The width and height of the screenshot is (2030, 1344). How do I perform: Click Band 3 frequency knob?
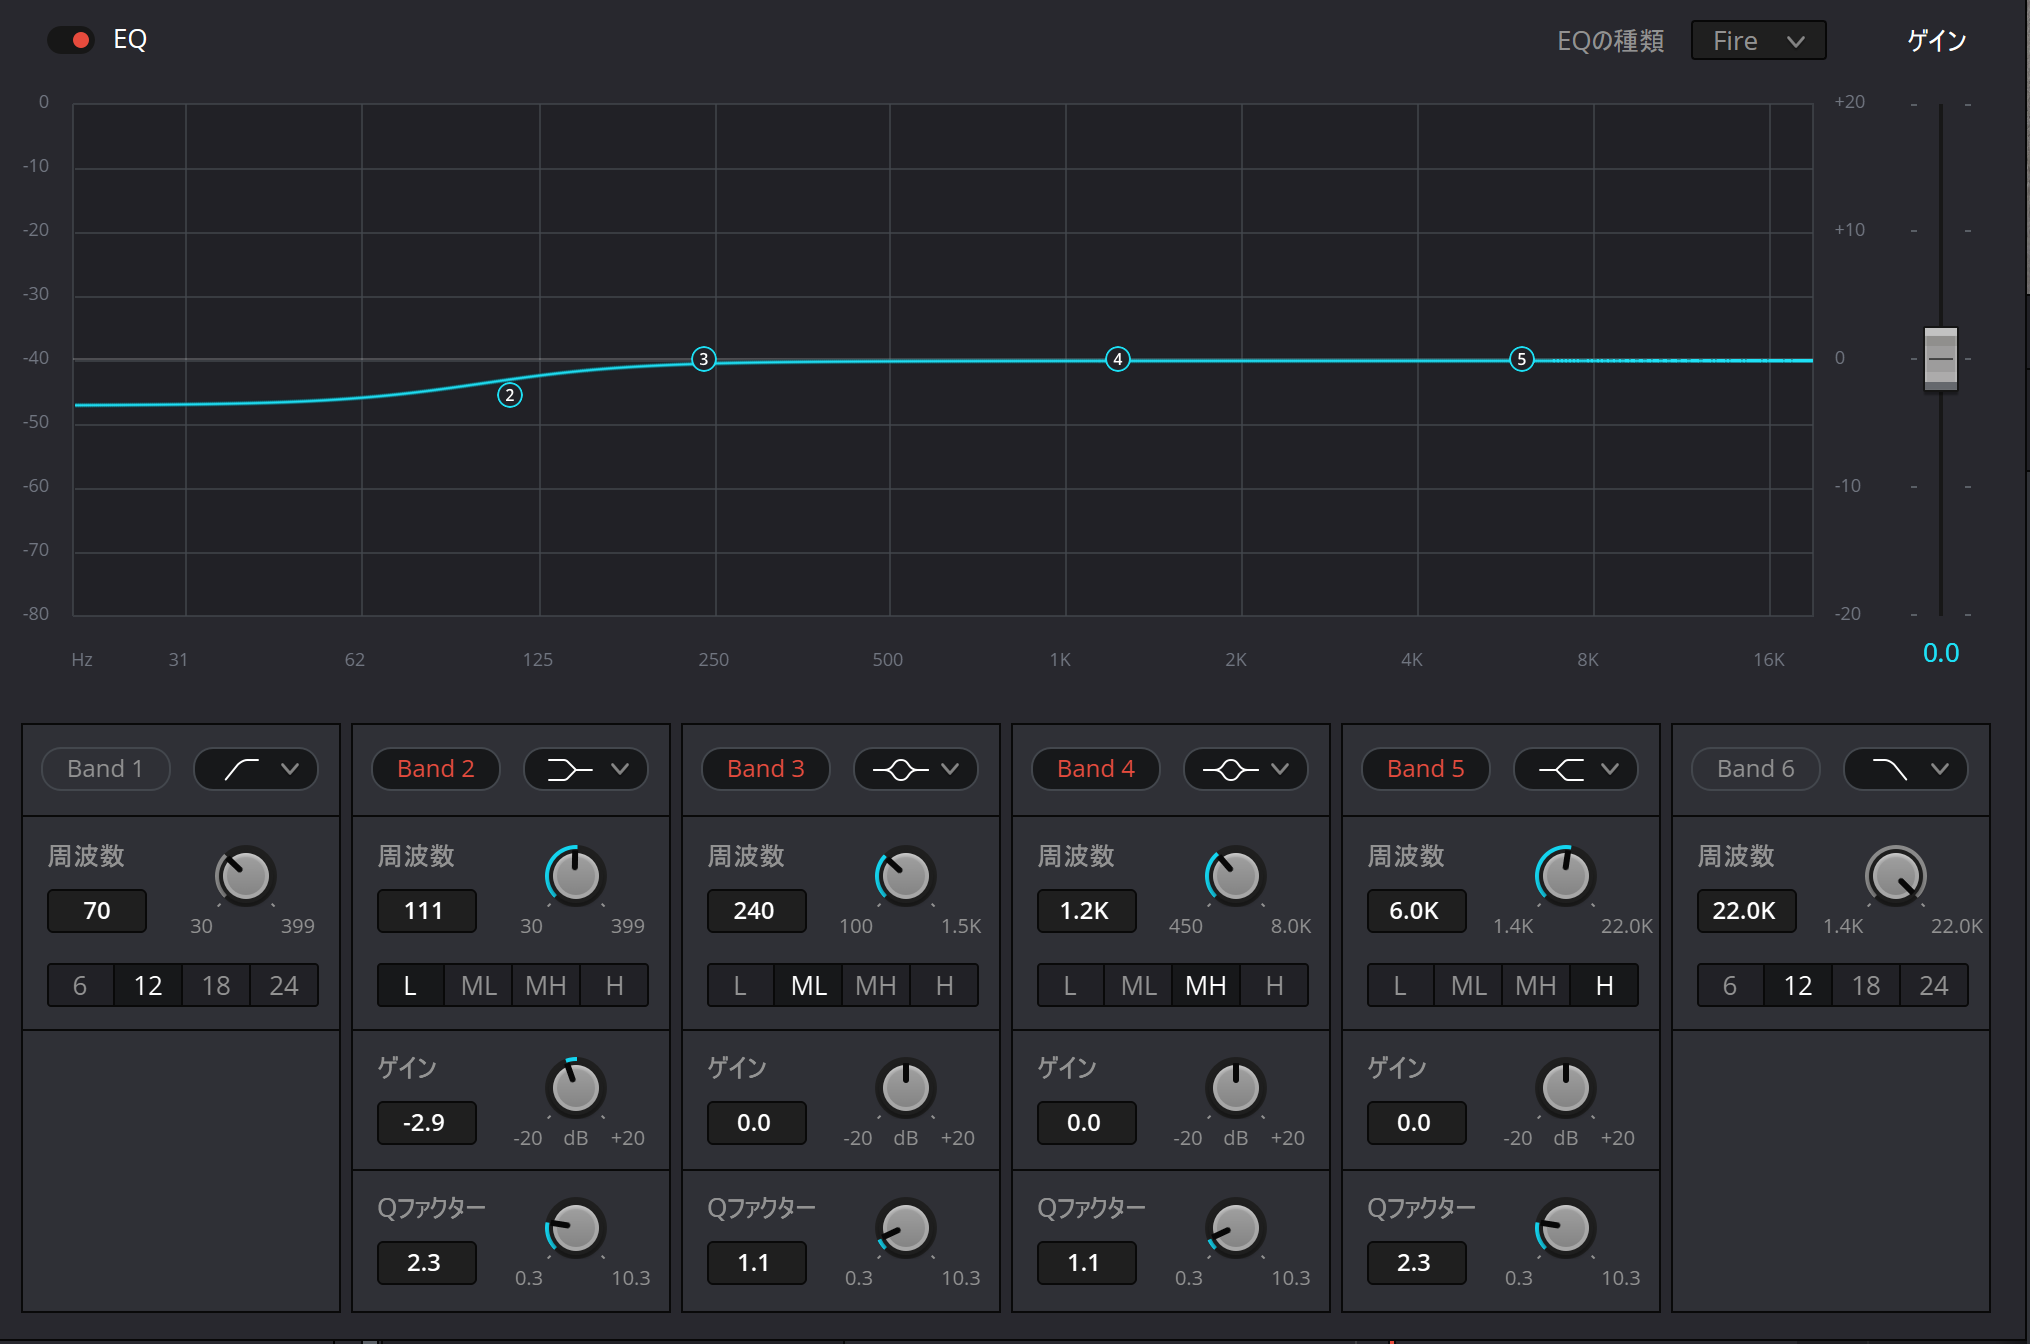[x=905, y=877]
